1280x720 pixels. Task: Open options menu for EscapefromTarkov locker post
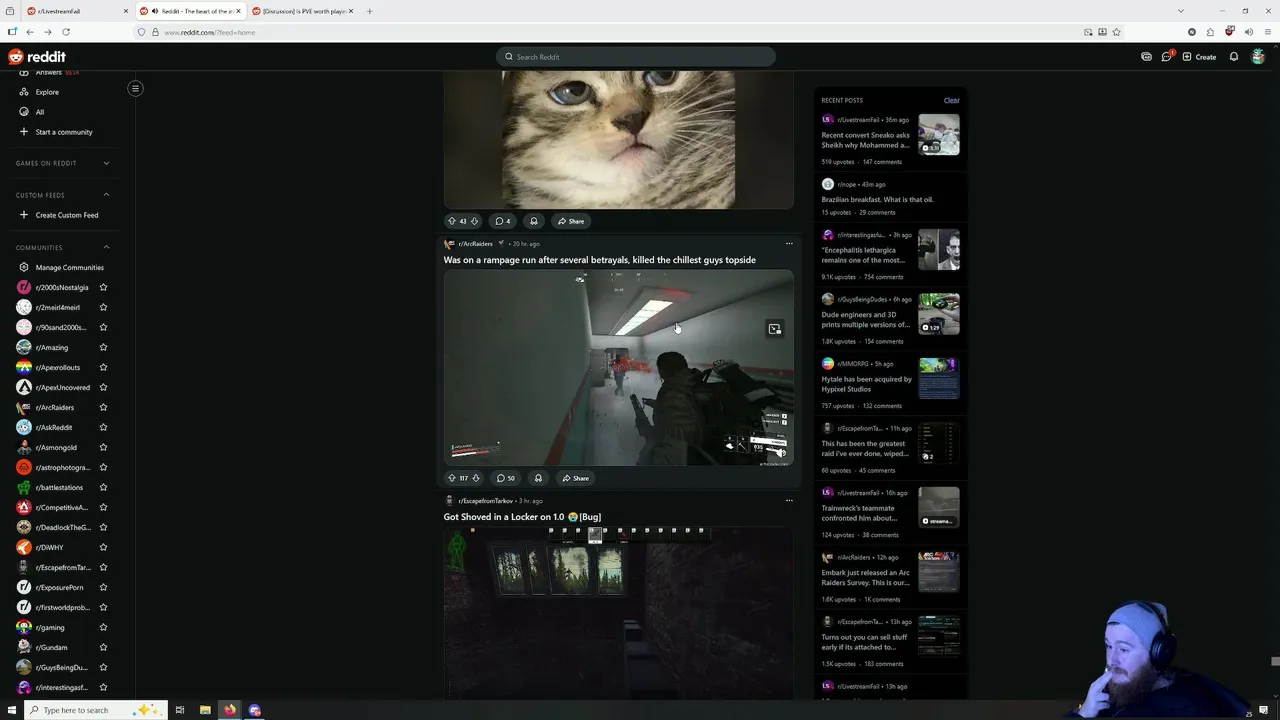click(x=789, y=501)
